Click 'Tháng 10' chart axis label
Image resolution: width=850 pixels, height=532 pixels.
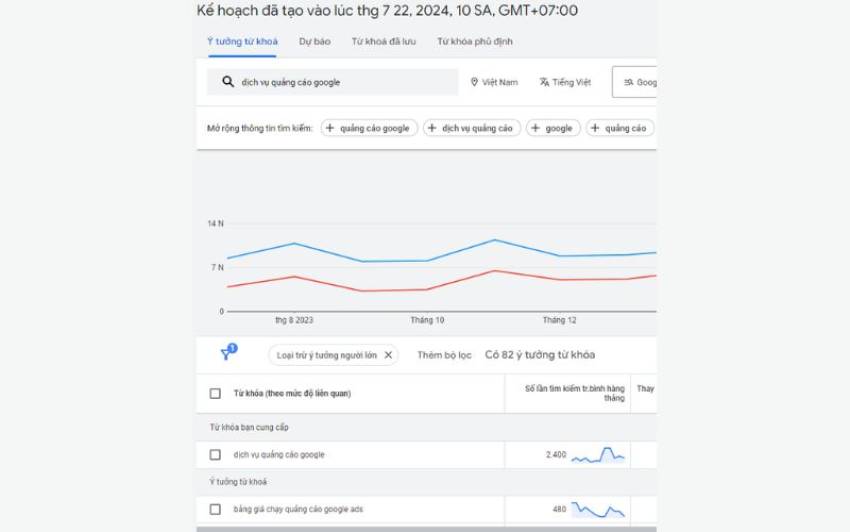pos(427,320)
